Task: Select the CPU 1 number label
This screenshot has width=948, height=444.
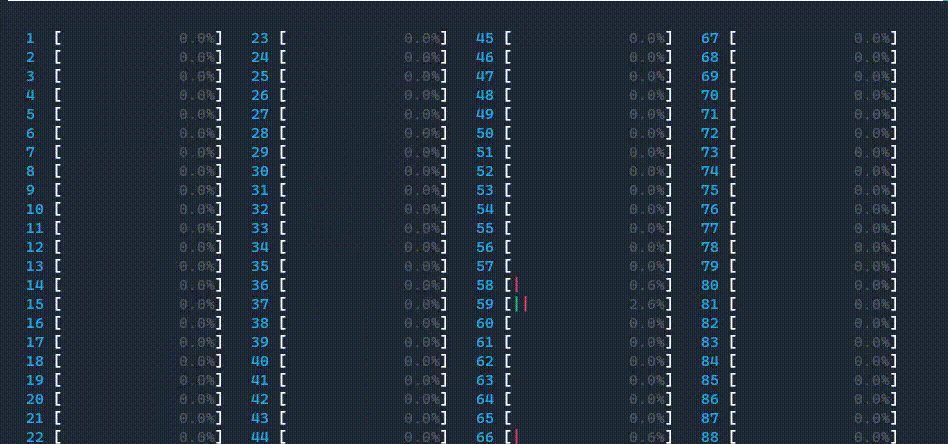Action: 30,39
